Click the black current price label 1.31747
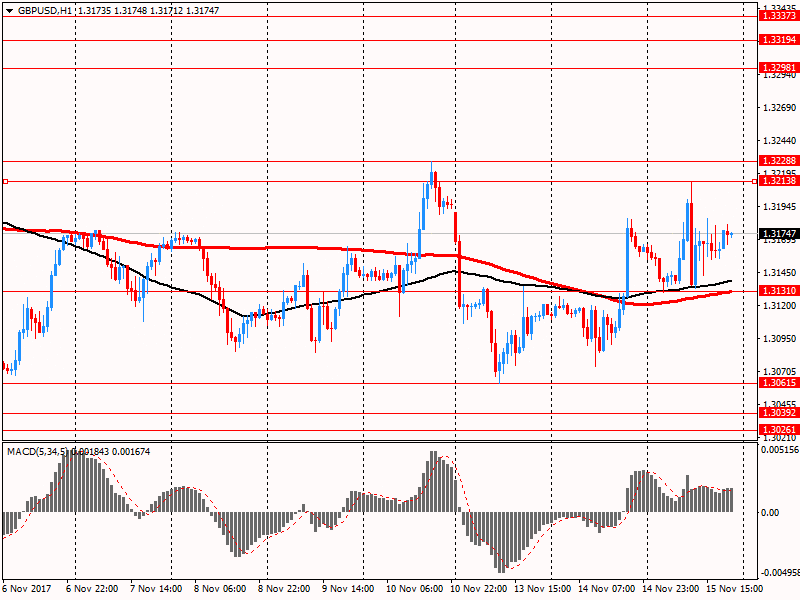This screenshot has height=600, width=800. pos(779,234)
